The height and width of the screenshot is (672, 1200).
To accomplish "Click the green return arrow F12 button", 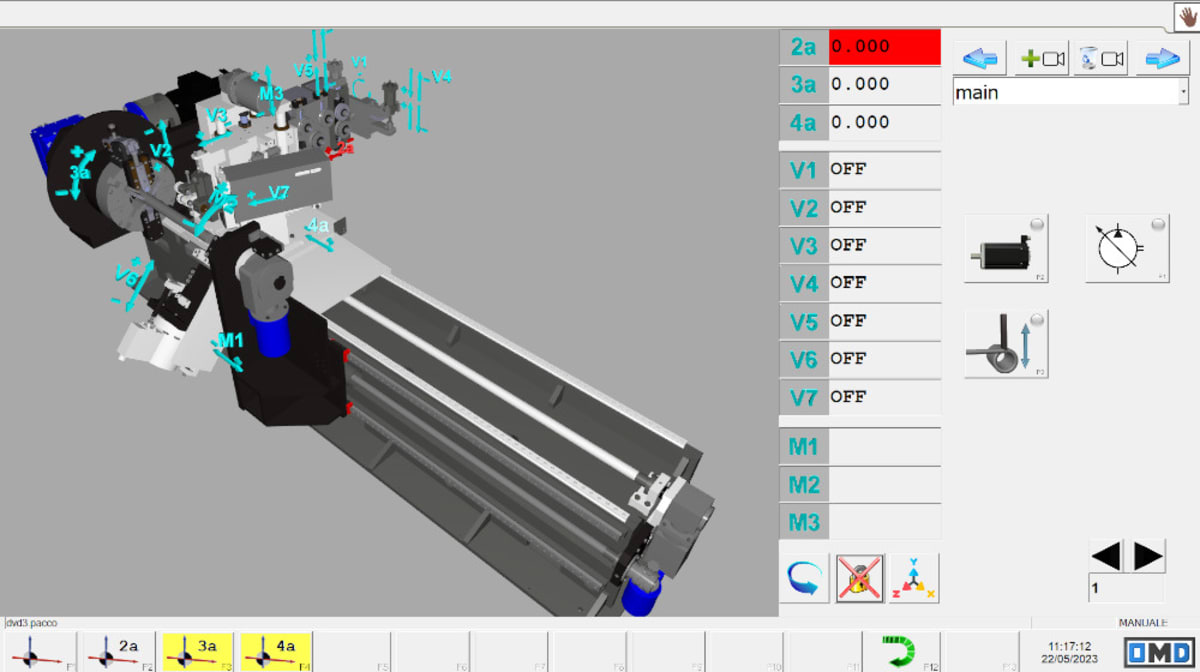I will point(904,651).
